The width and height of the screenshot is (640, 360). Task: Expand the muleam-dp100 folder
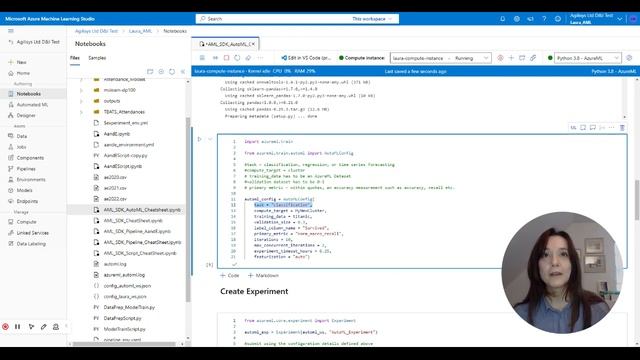81,90
